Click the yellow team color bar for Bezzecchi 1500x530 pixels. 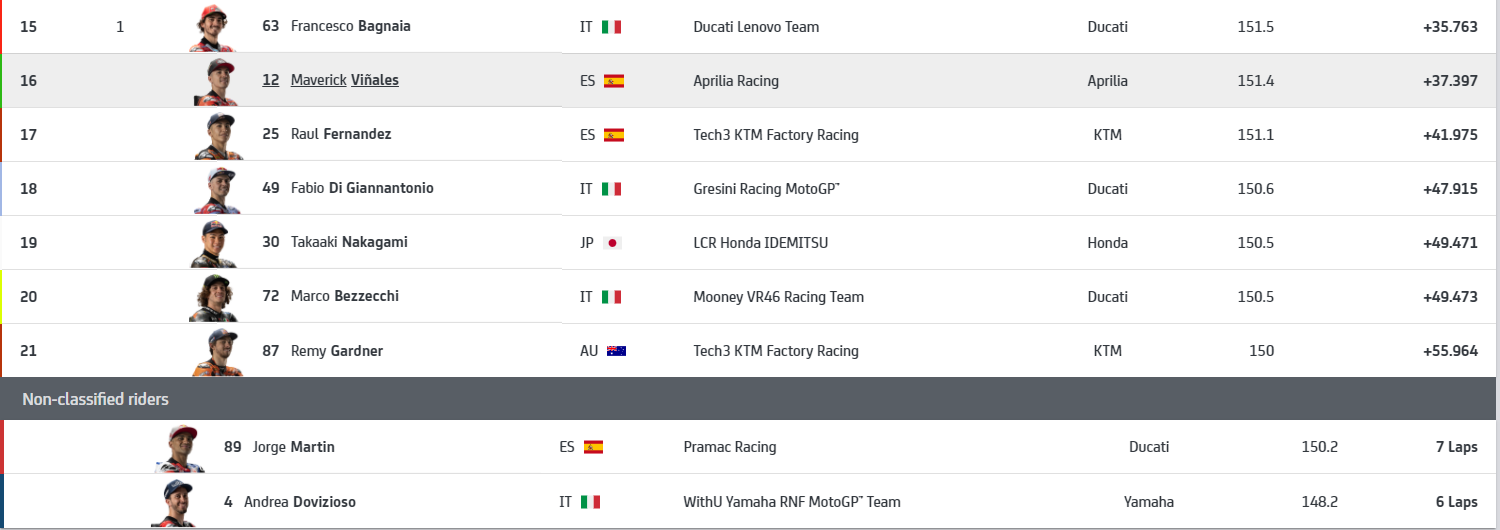point(2,297)
